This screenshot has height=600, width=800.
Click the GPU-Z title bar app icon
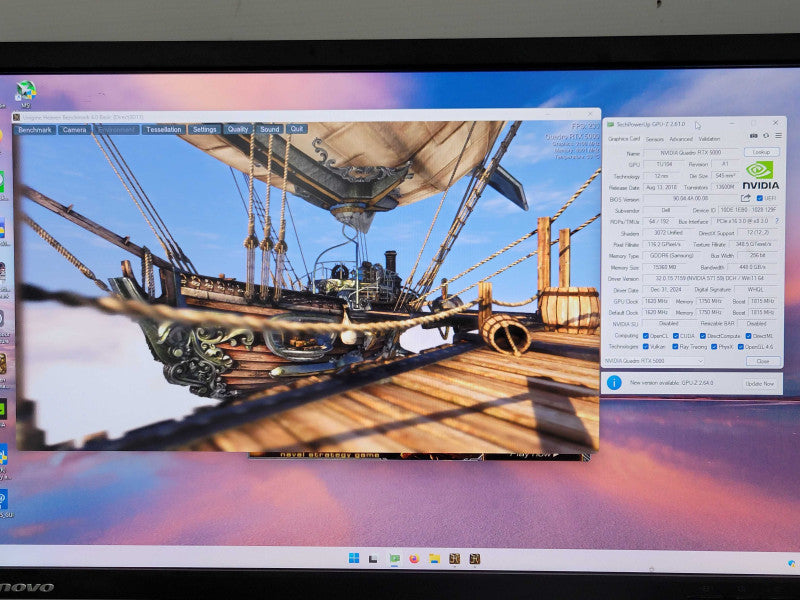tap(610, 124)
